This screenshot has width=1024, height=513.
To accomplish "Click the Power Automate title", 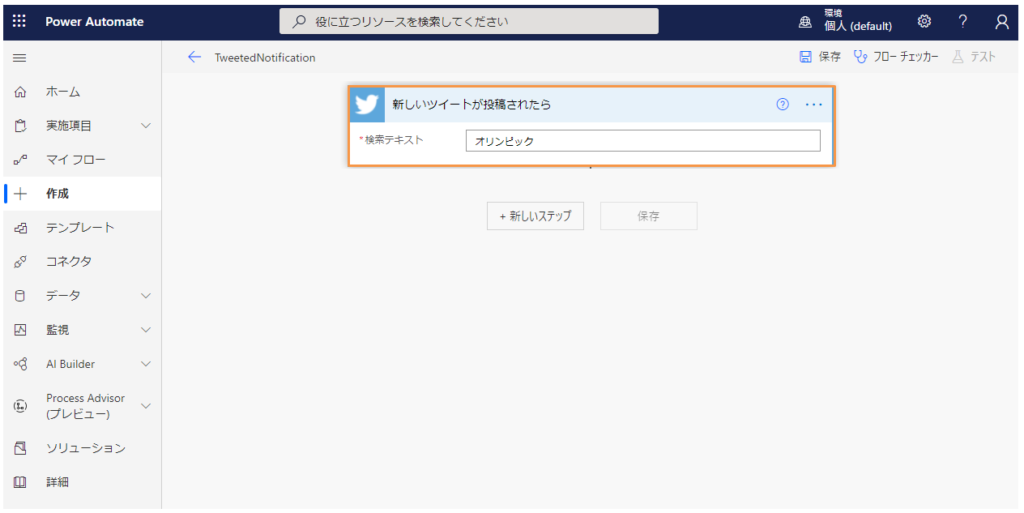I will coord(95,22).
